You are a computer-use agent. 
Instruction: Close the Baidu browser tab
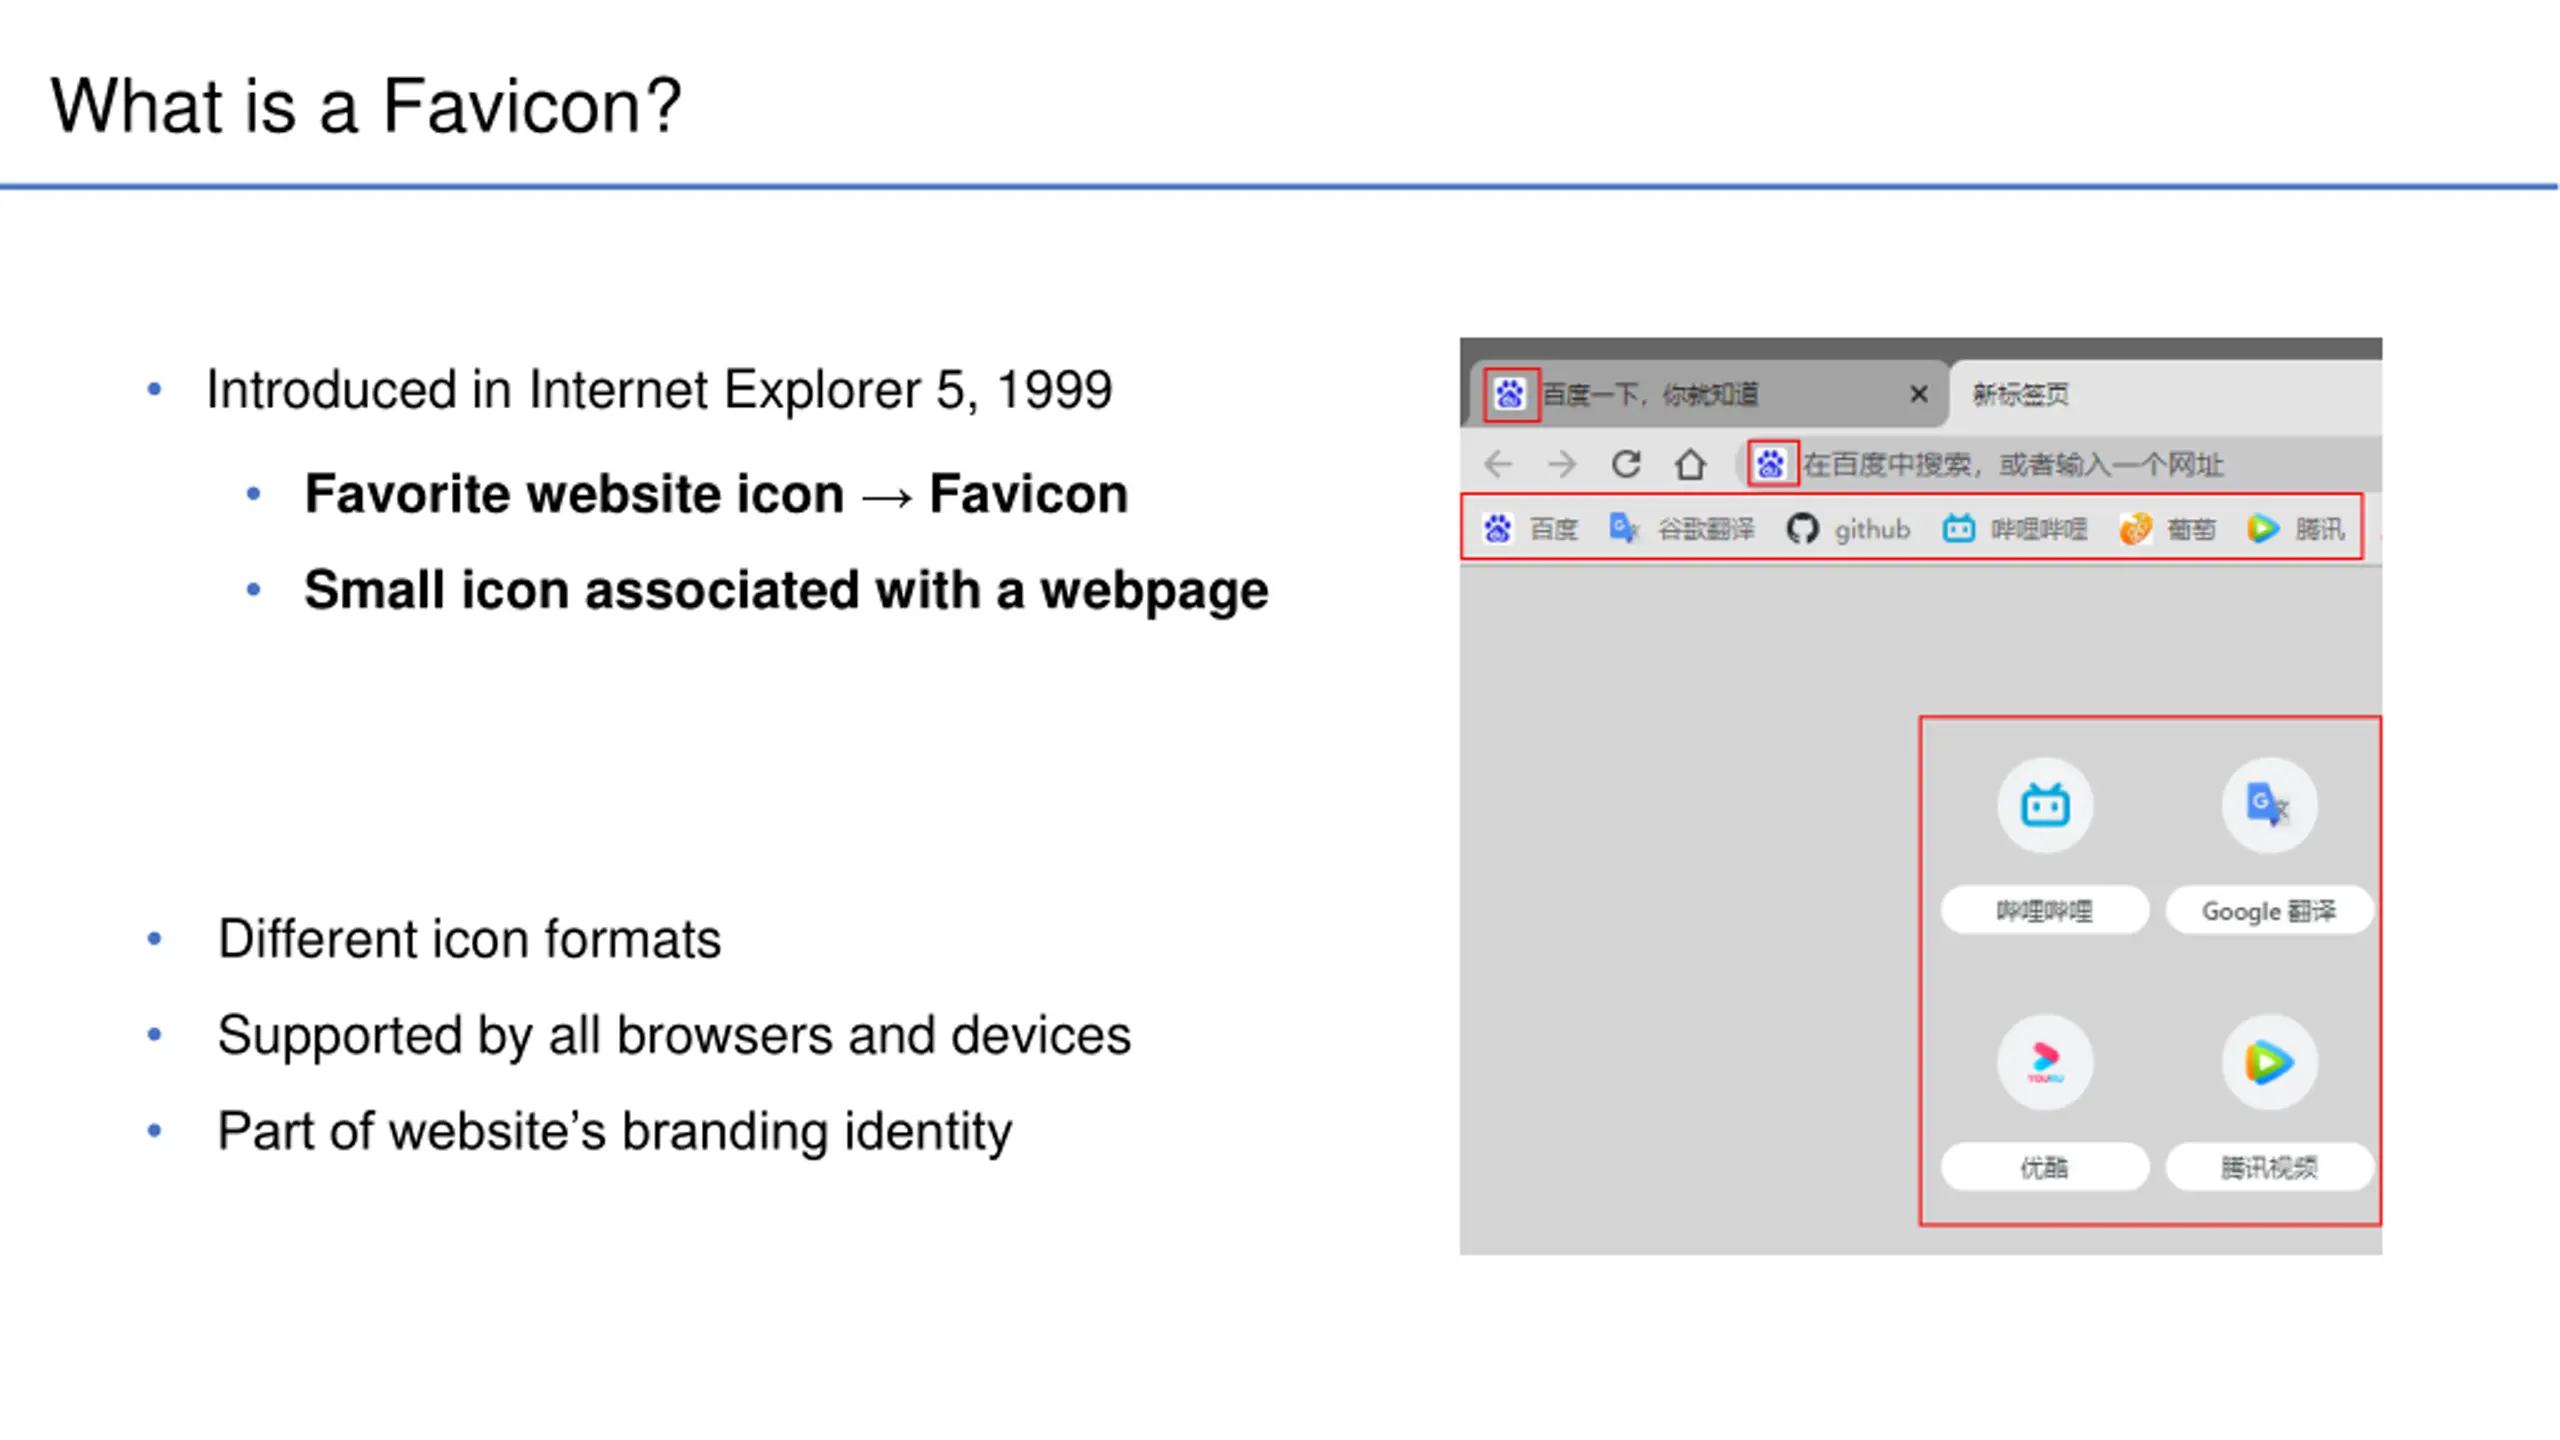point(1918,394)
